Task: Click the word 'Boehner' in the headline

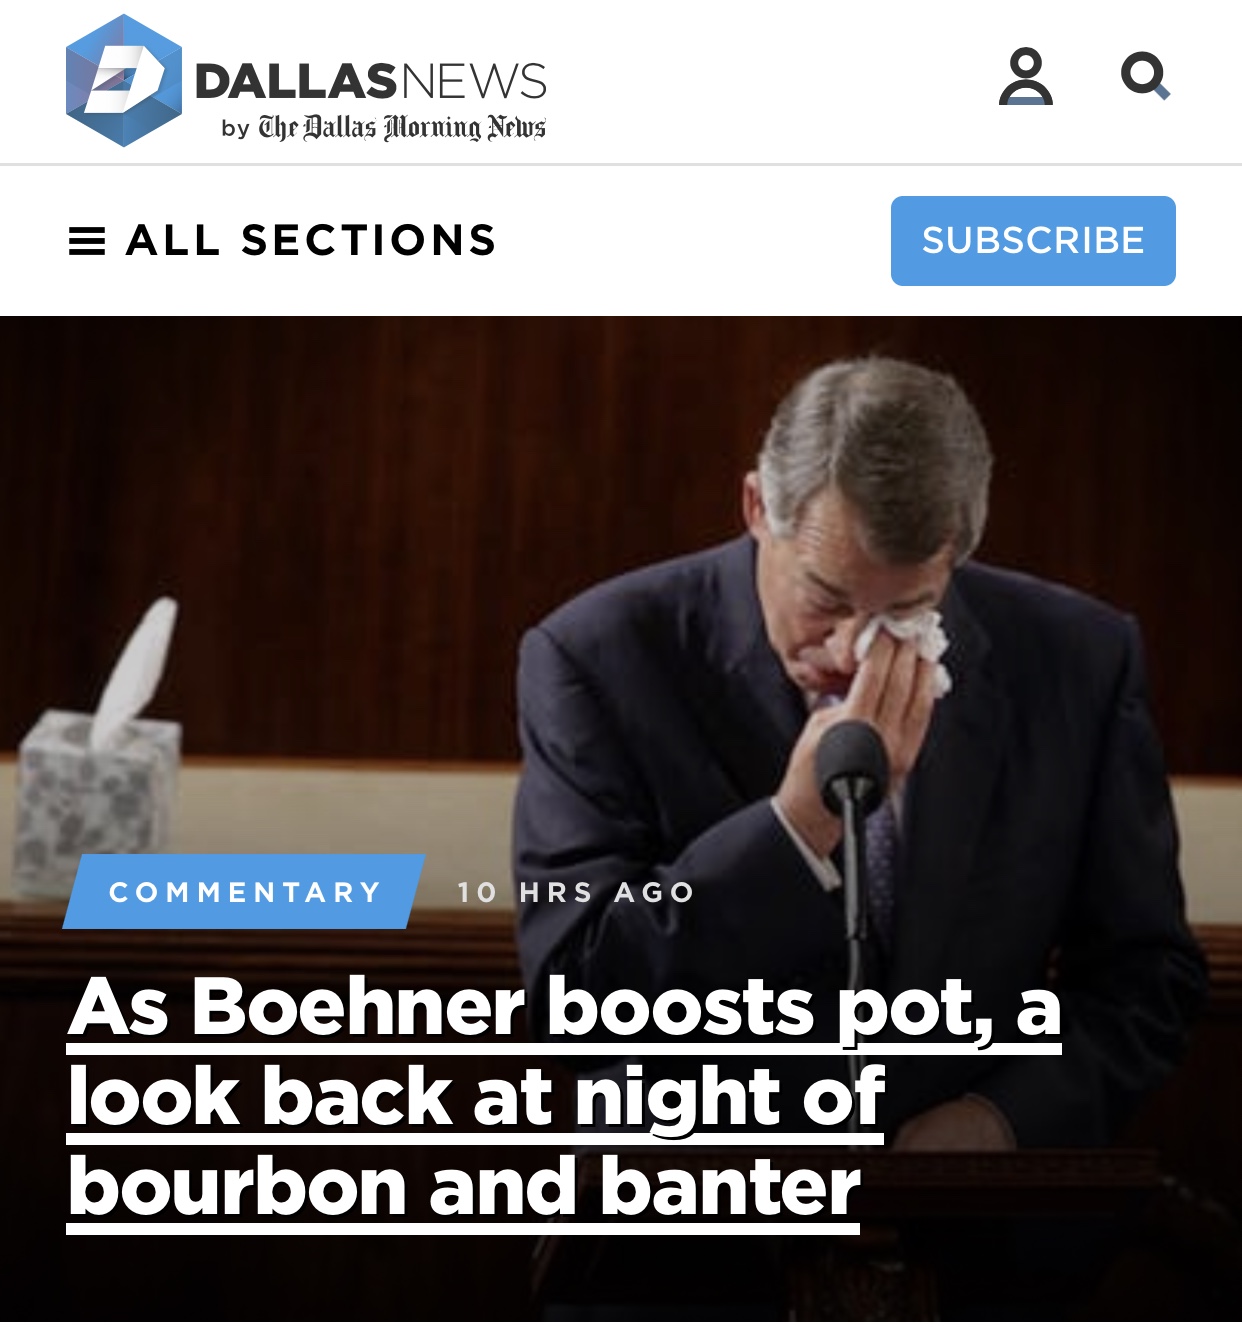Action: 358,1007
